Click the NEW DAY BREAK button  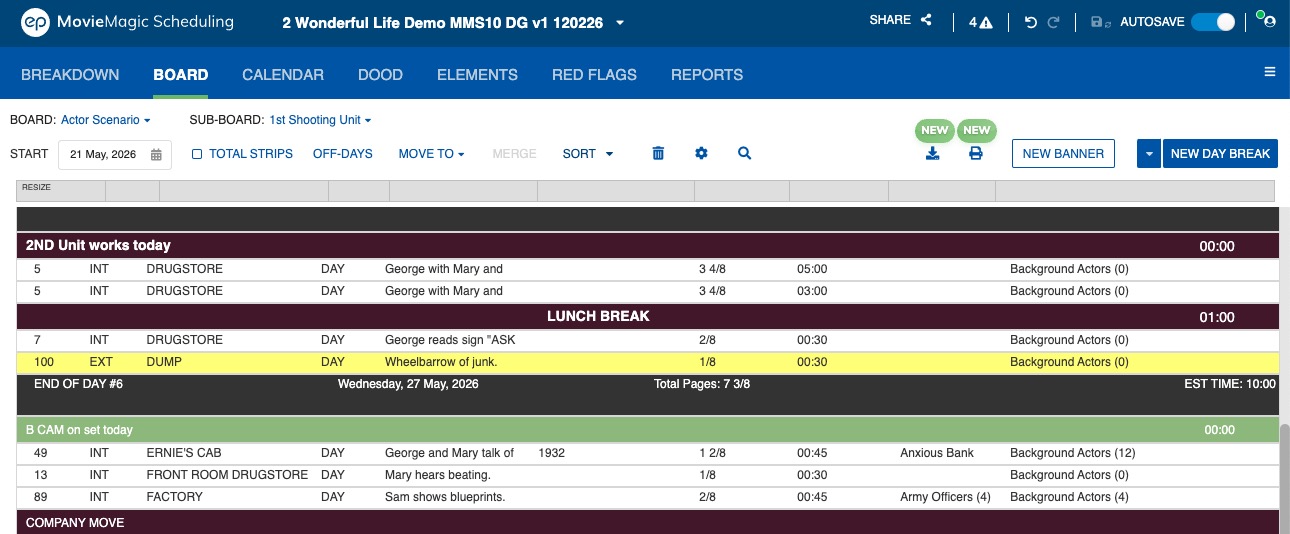(1220, 154)
